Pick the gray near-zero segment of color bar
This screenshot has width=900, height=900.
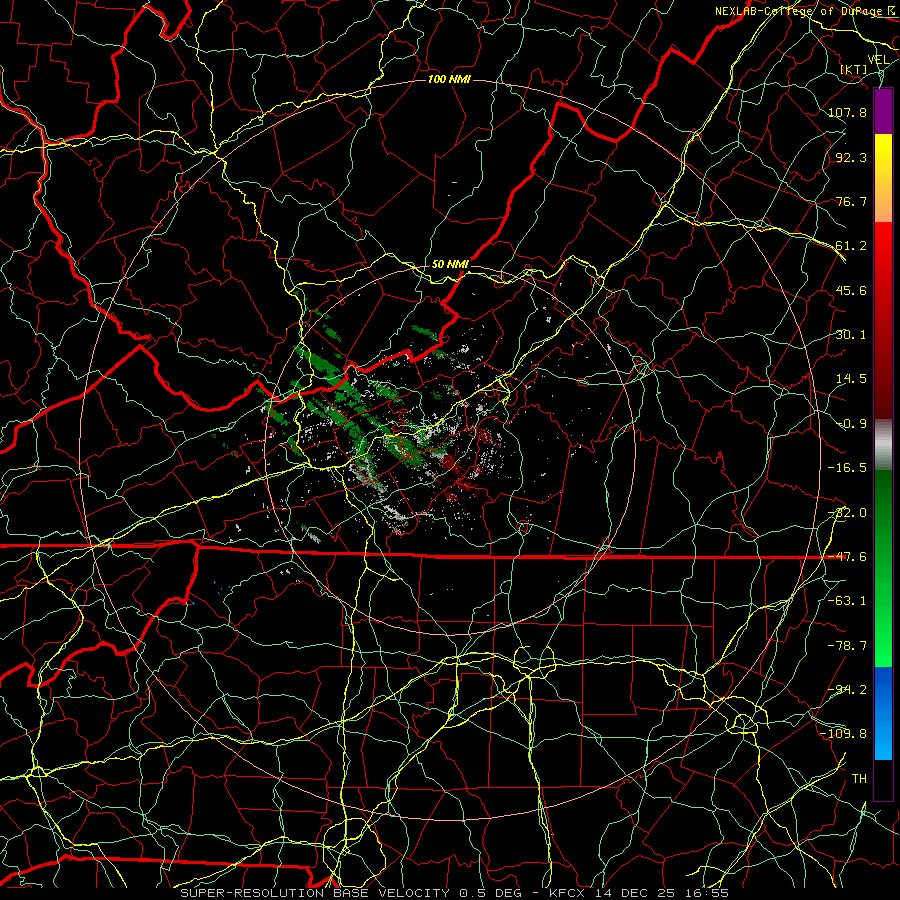pyautogui.click(x=883, y=442)
